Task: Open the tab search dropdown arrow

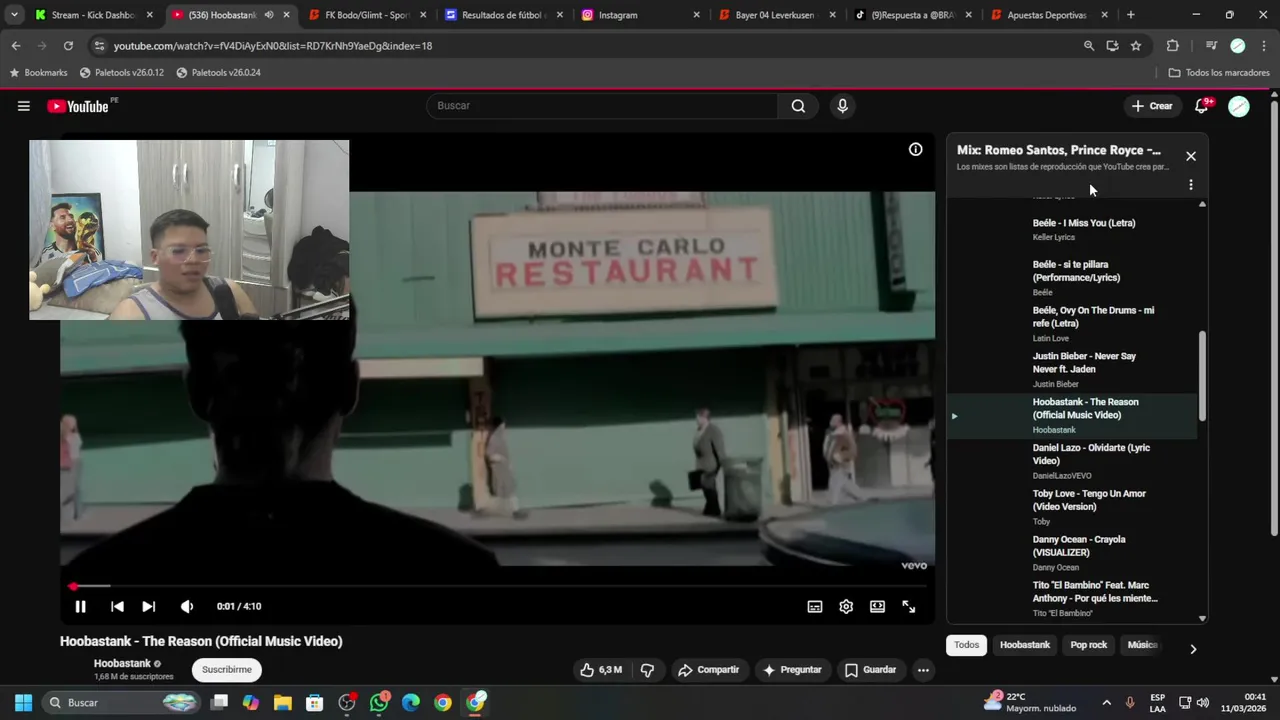Action: pos(14,15)
